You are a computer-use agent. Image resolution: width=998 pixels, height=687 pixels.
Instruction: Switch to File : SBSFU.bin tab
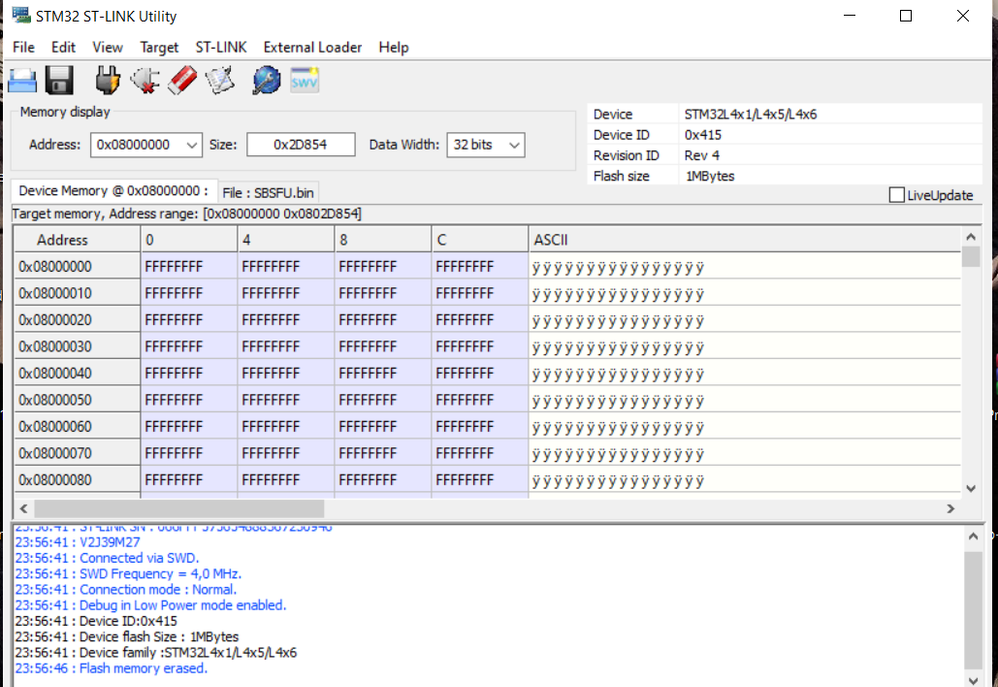point(268,192)
